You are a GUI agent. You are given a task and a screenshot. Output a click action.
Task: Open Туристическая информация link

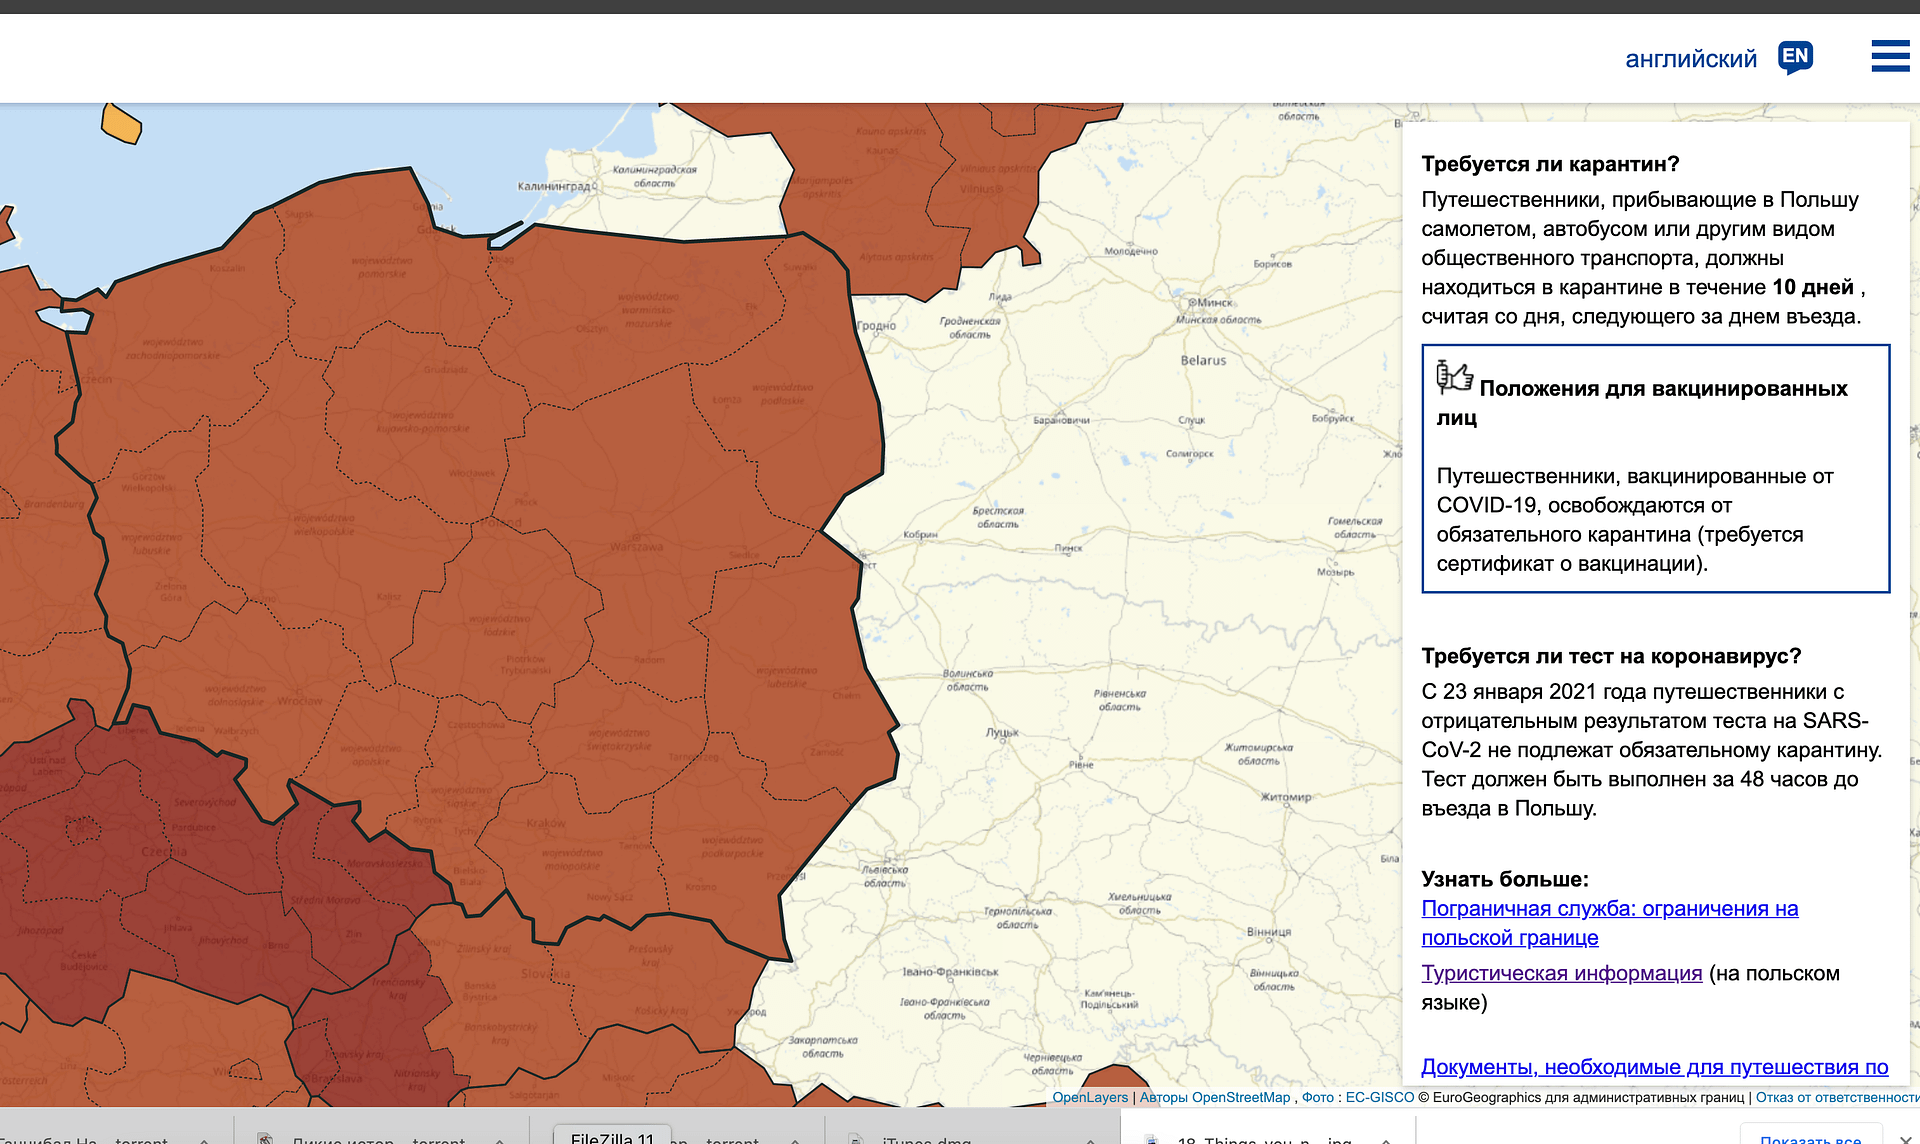(x=1561, y=973)
